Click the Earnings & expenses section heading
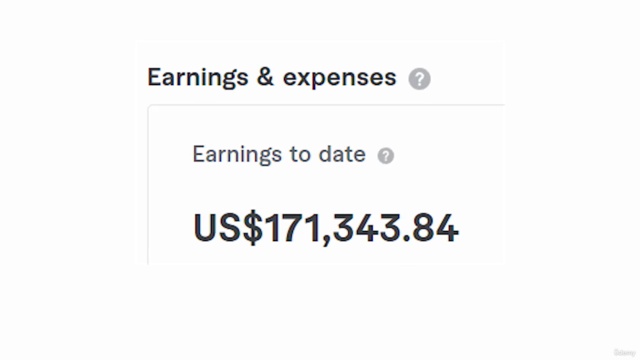Image resolution: width=640 pixels, height=360 pixels. [272, 78]
